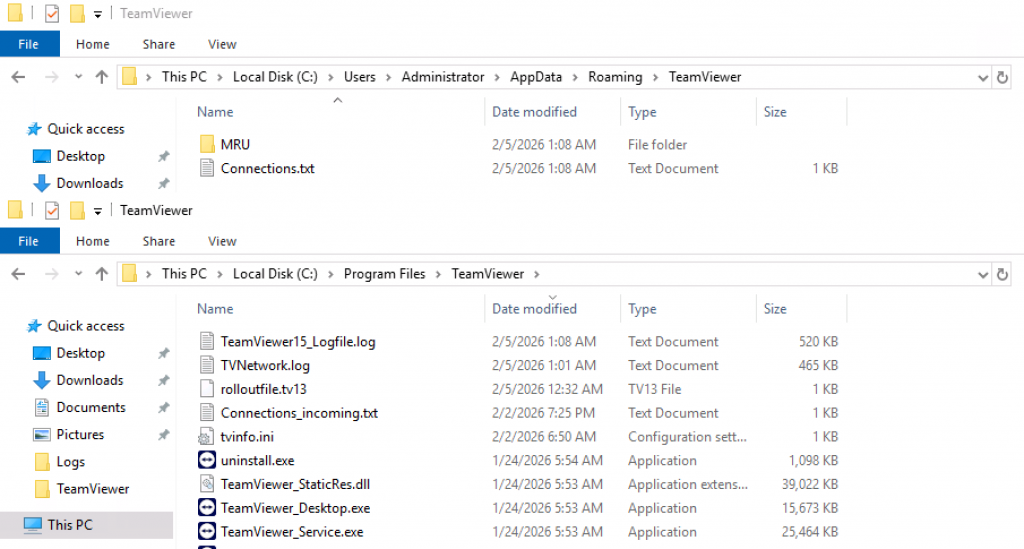Click the TeamViewer_Service.exe icon

coord(207,532)
